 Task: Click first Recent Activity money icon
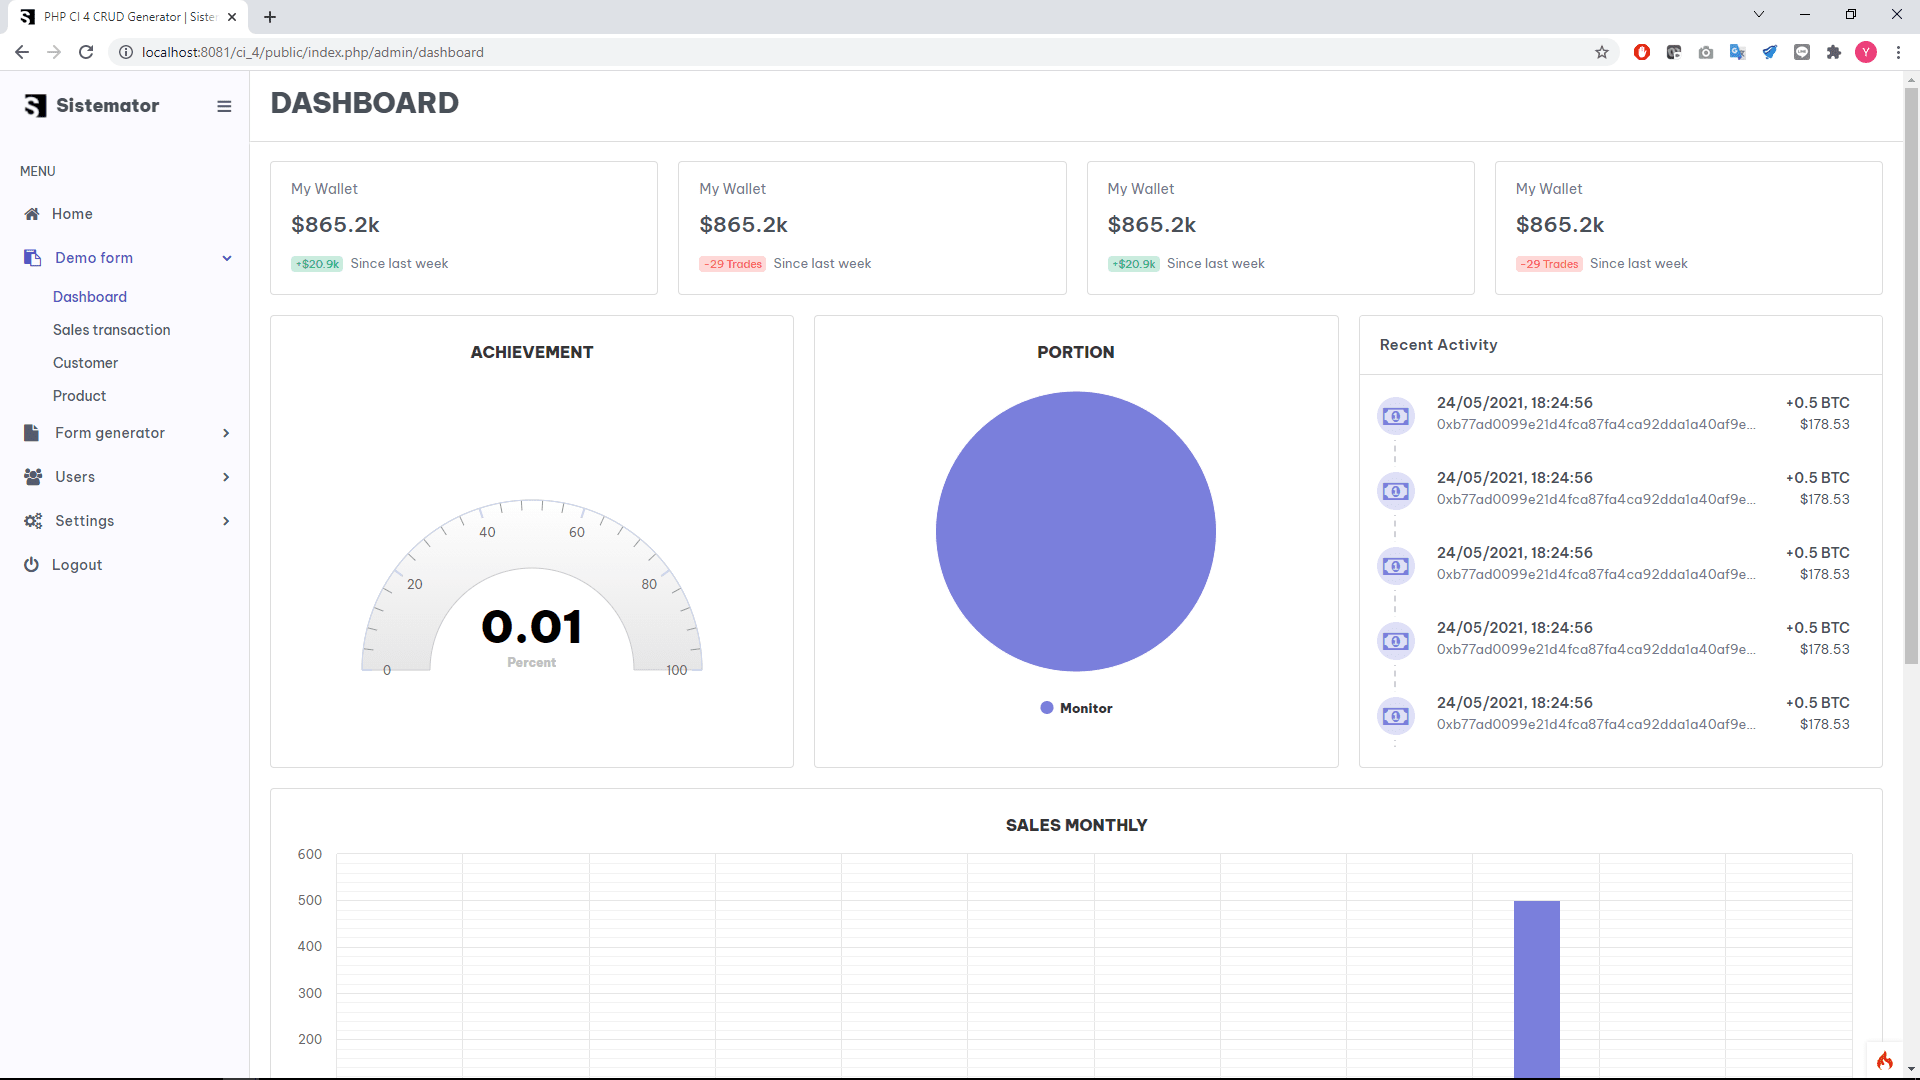click(x=1395, y=416)
